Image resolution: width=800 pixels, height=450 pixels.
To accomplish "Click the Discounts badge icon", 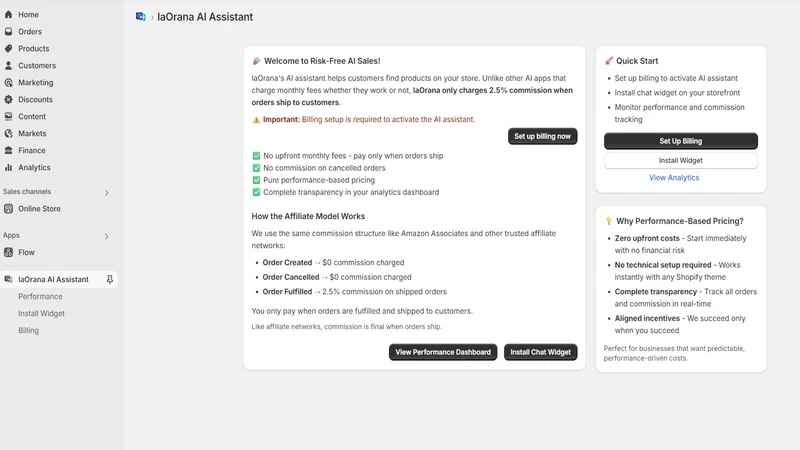I will [8, 99].
